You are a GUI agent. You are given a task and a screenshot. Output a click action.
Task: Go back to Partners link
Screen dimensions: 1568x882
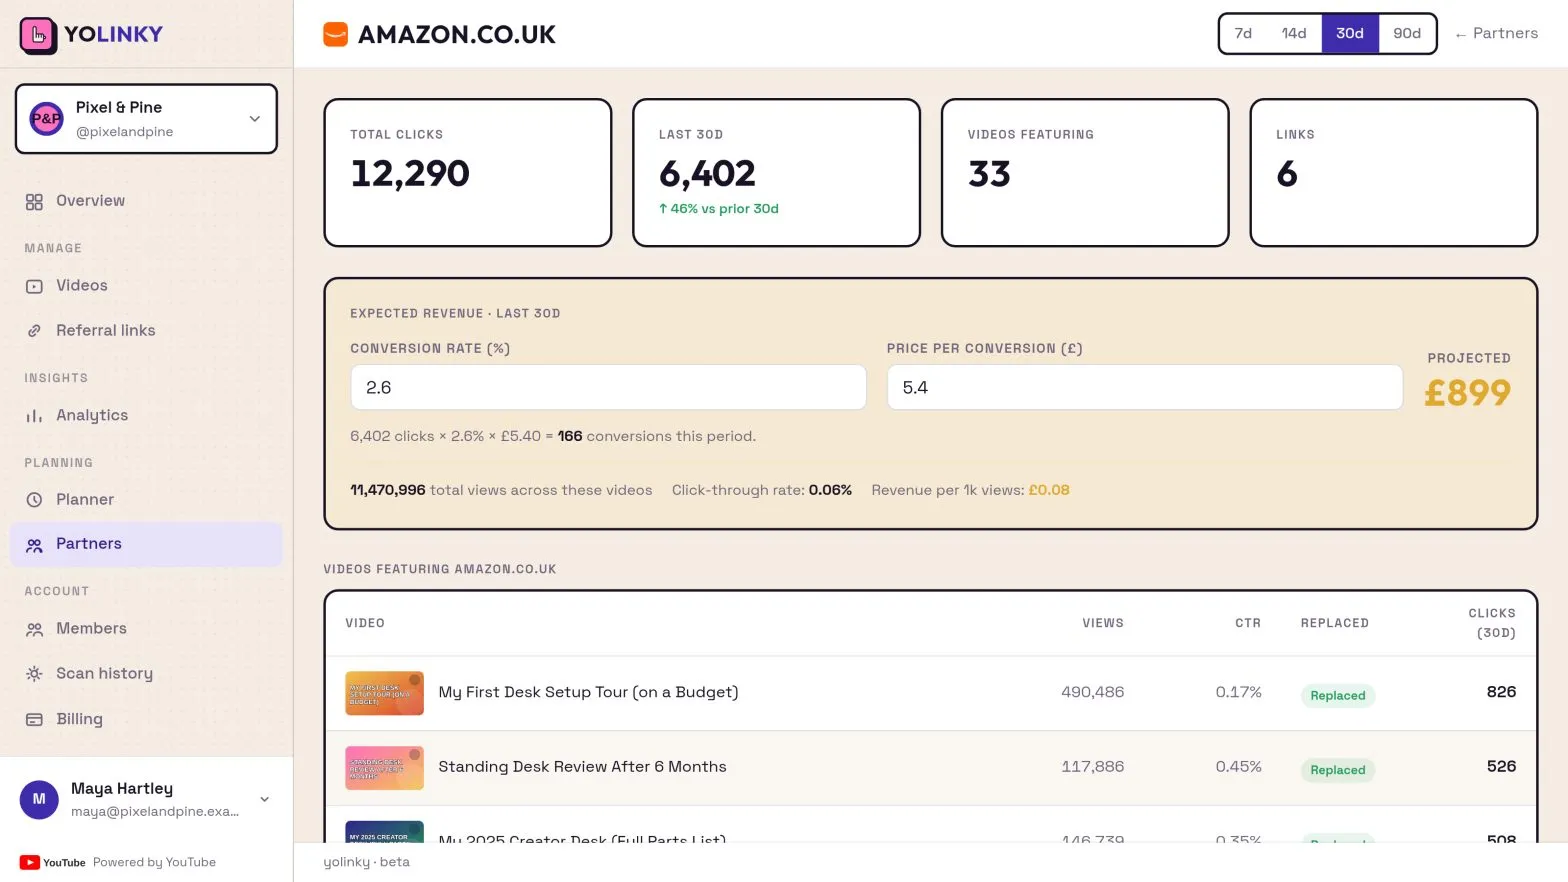1496,34
